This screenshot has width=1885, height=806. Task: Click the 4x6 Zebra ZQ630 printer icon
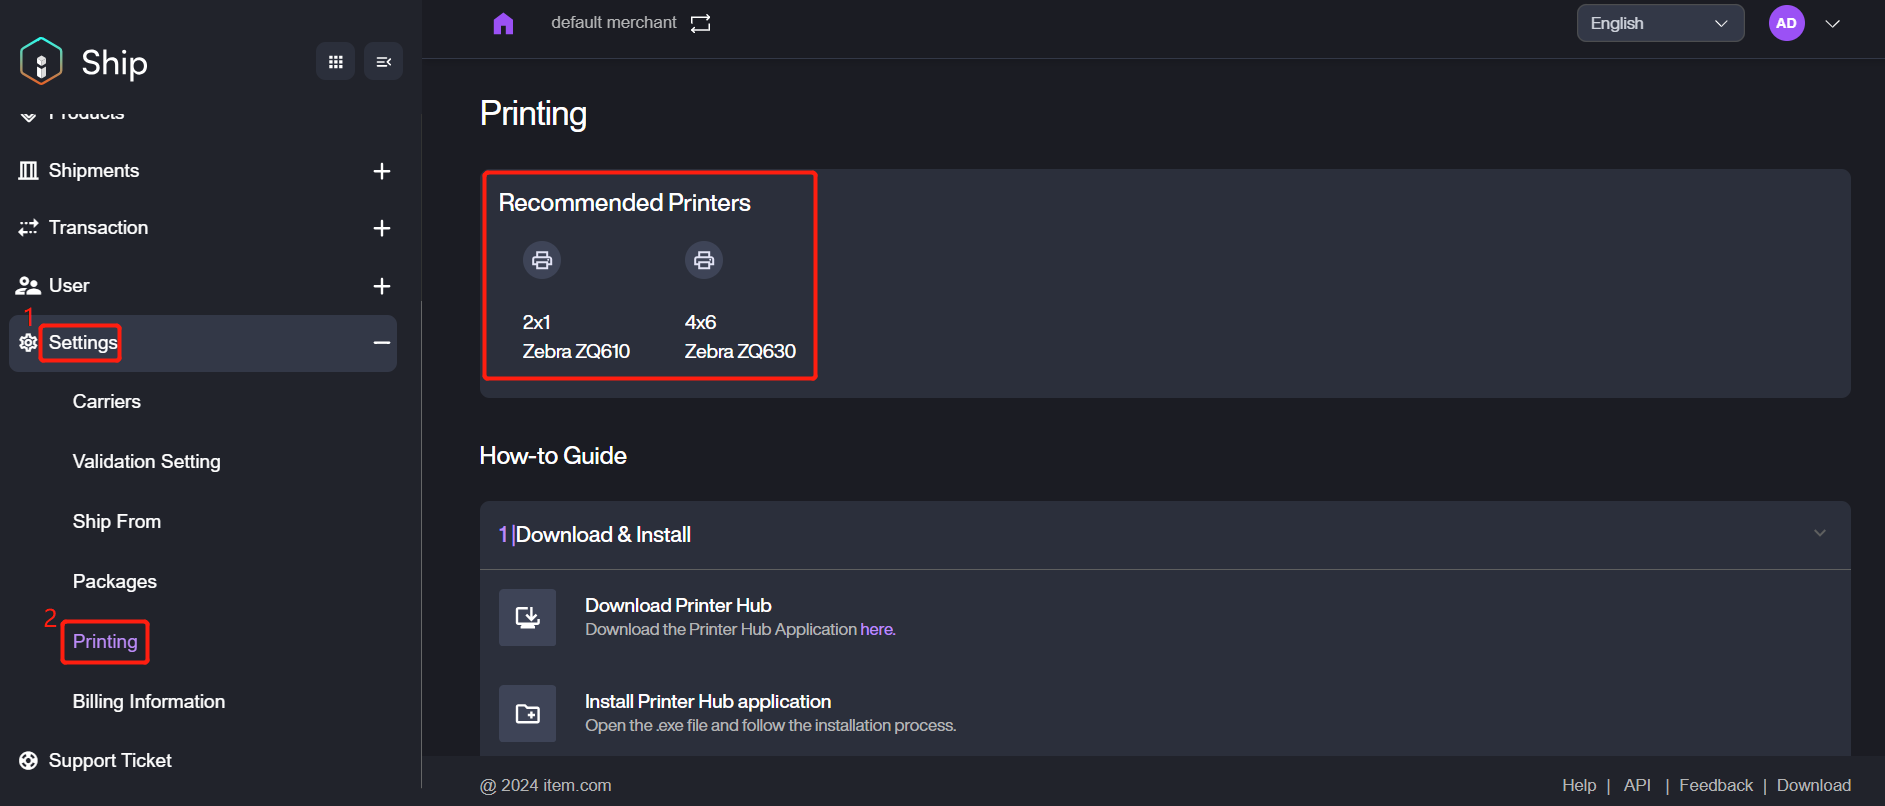coord(704,260)
